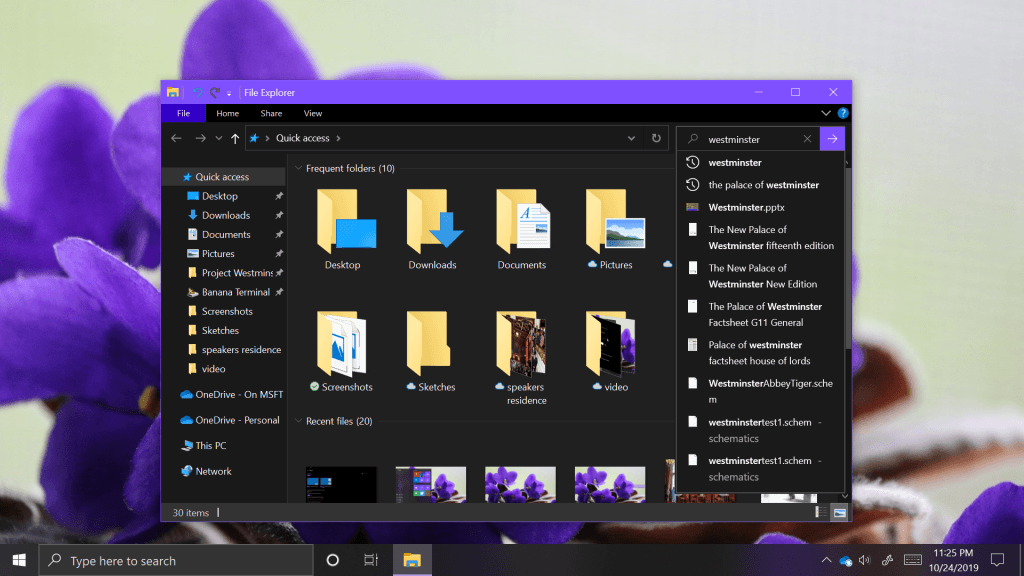Open speakers residence in navigation pane
1024x576 pixels.
241,349
